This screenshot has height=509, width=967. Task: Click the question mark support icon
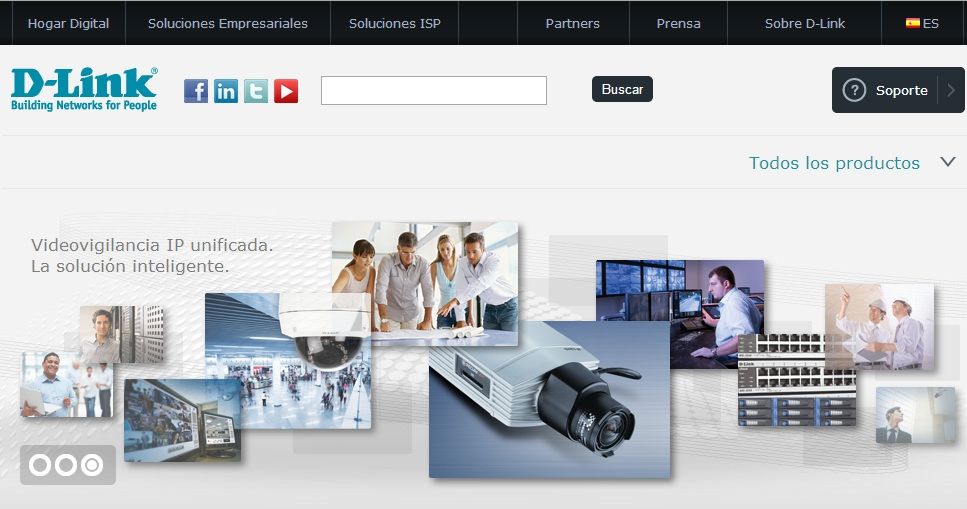(x=854, y=90)
